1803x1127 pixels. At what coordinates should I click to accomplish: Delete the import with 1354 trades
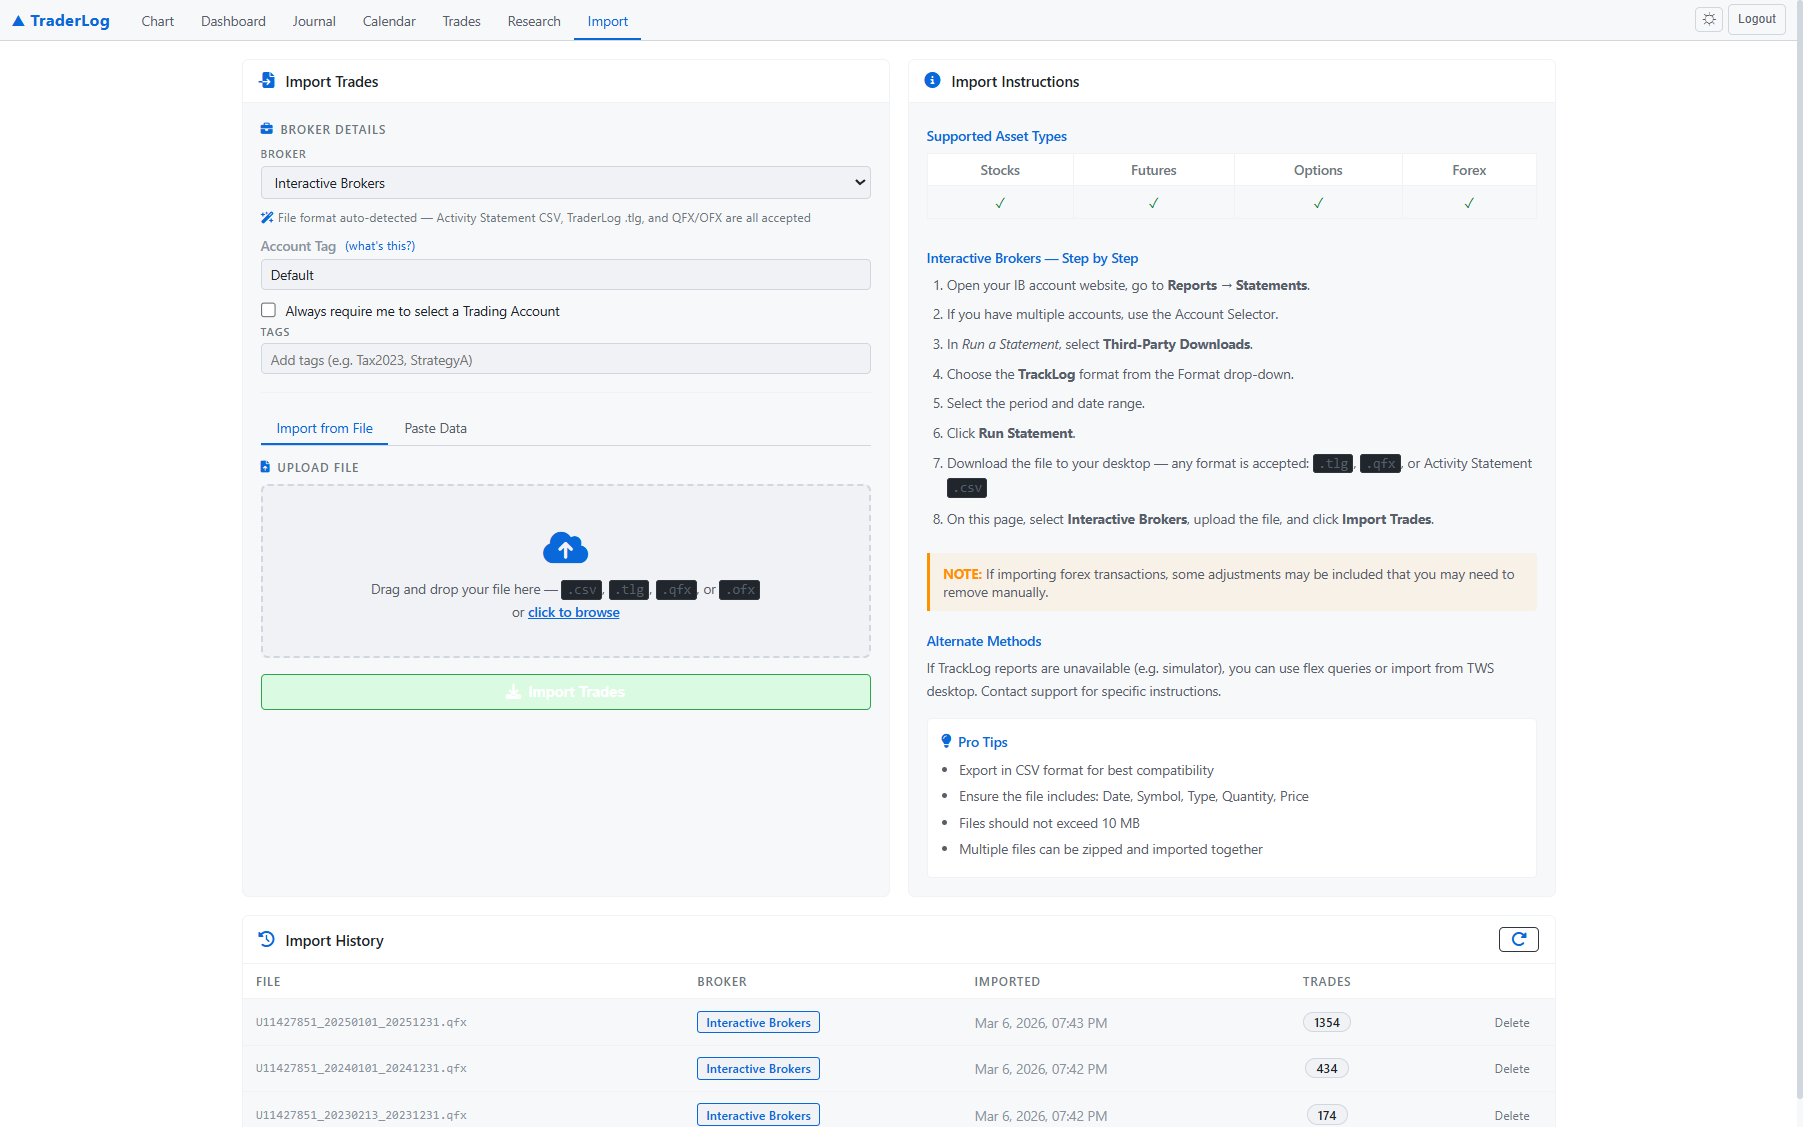tap(1511, 1023)
